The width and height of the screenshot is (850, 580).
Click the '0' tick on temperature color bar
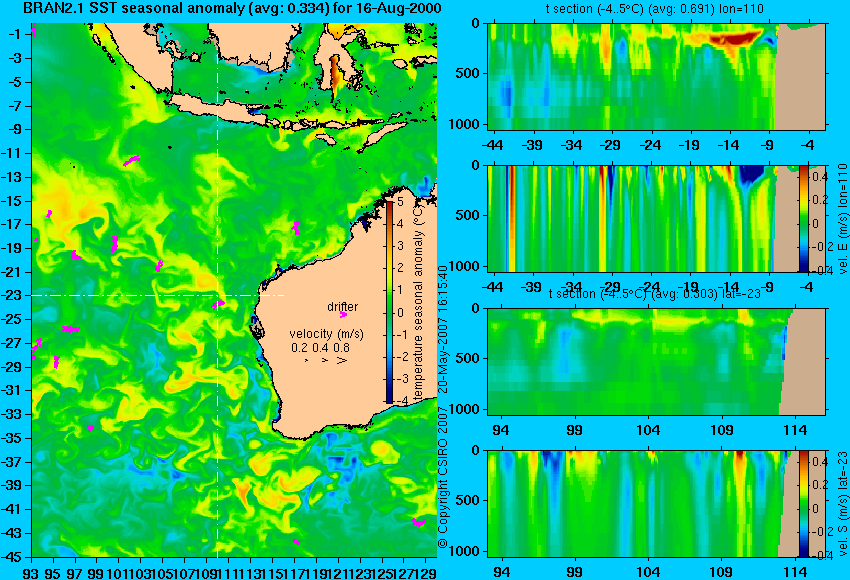tap(400, 312)
